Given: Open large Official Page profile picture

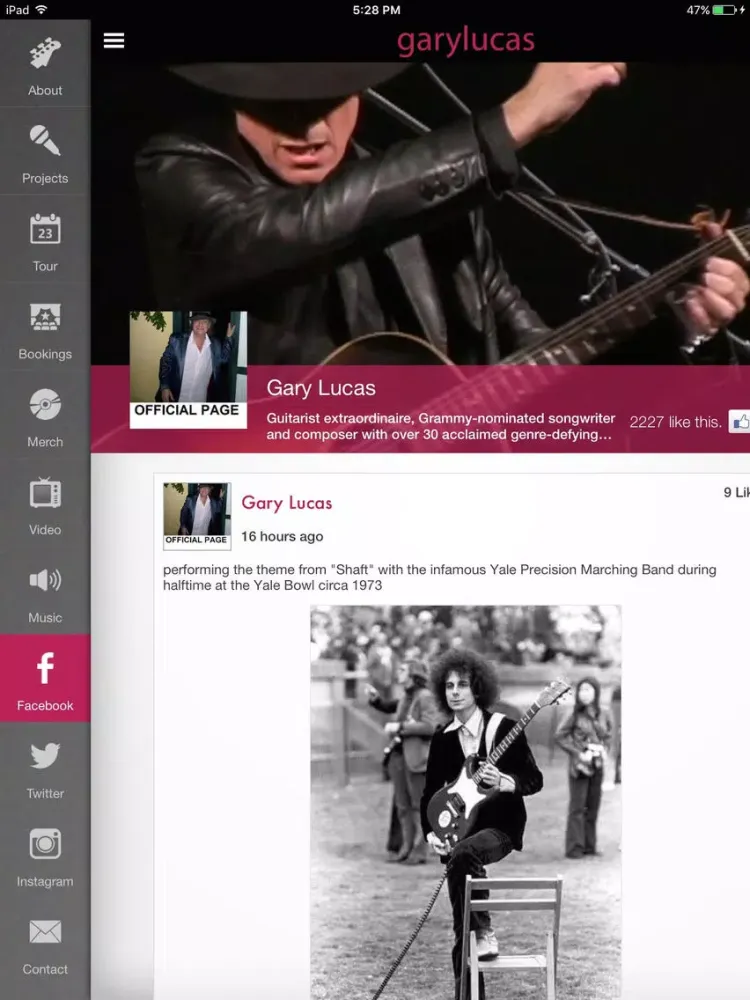Looking at the screenshot, I should (x=188, y=369).
